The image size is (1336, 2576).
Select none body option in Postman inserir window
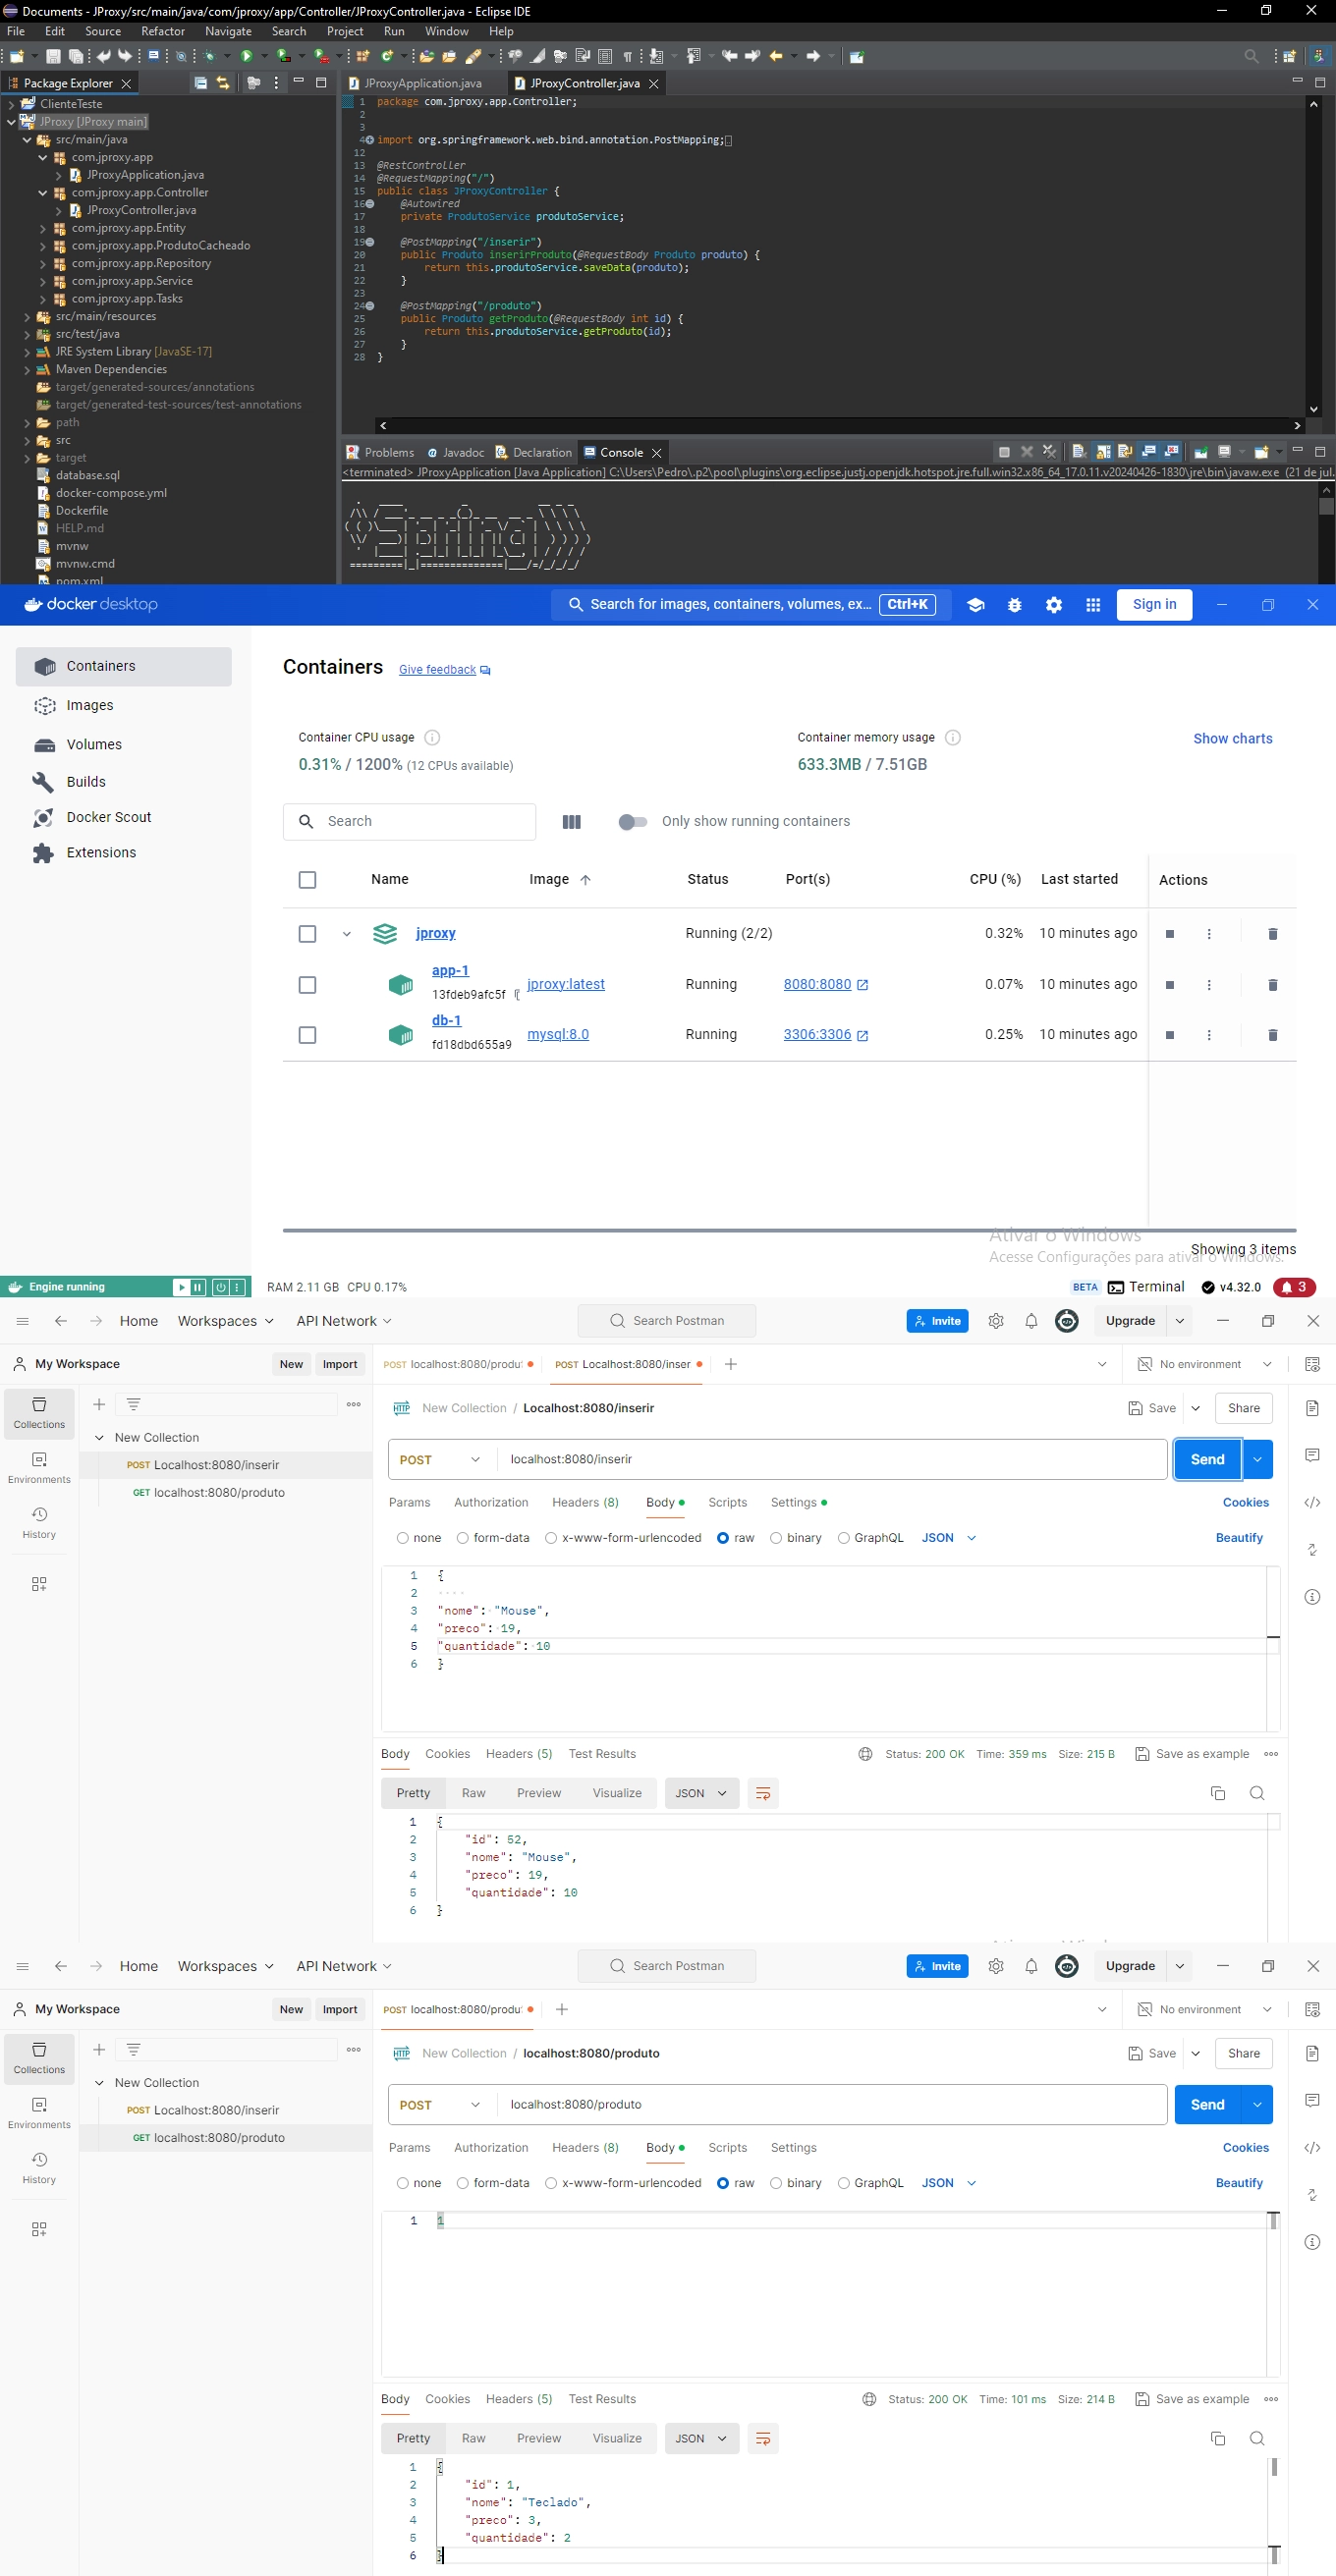403,1538
